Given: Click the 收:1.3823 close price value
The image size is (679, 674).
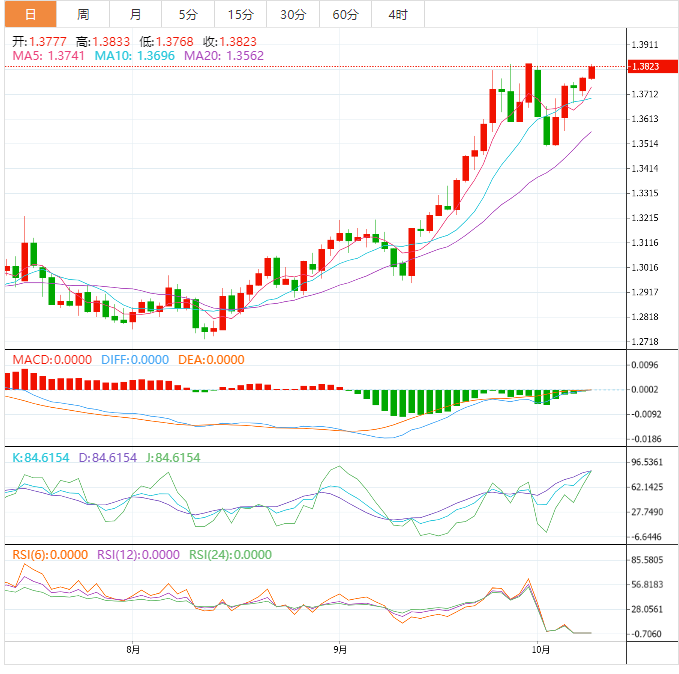Looking at the screenshot, I should (230, 42).
